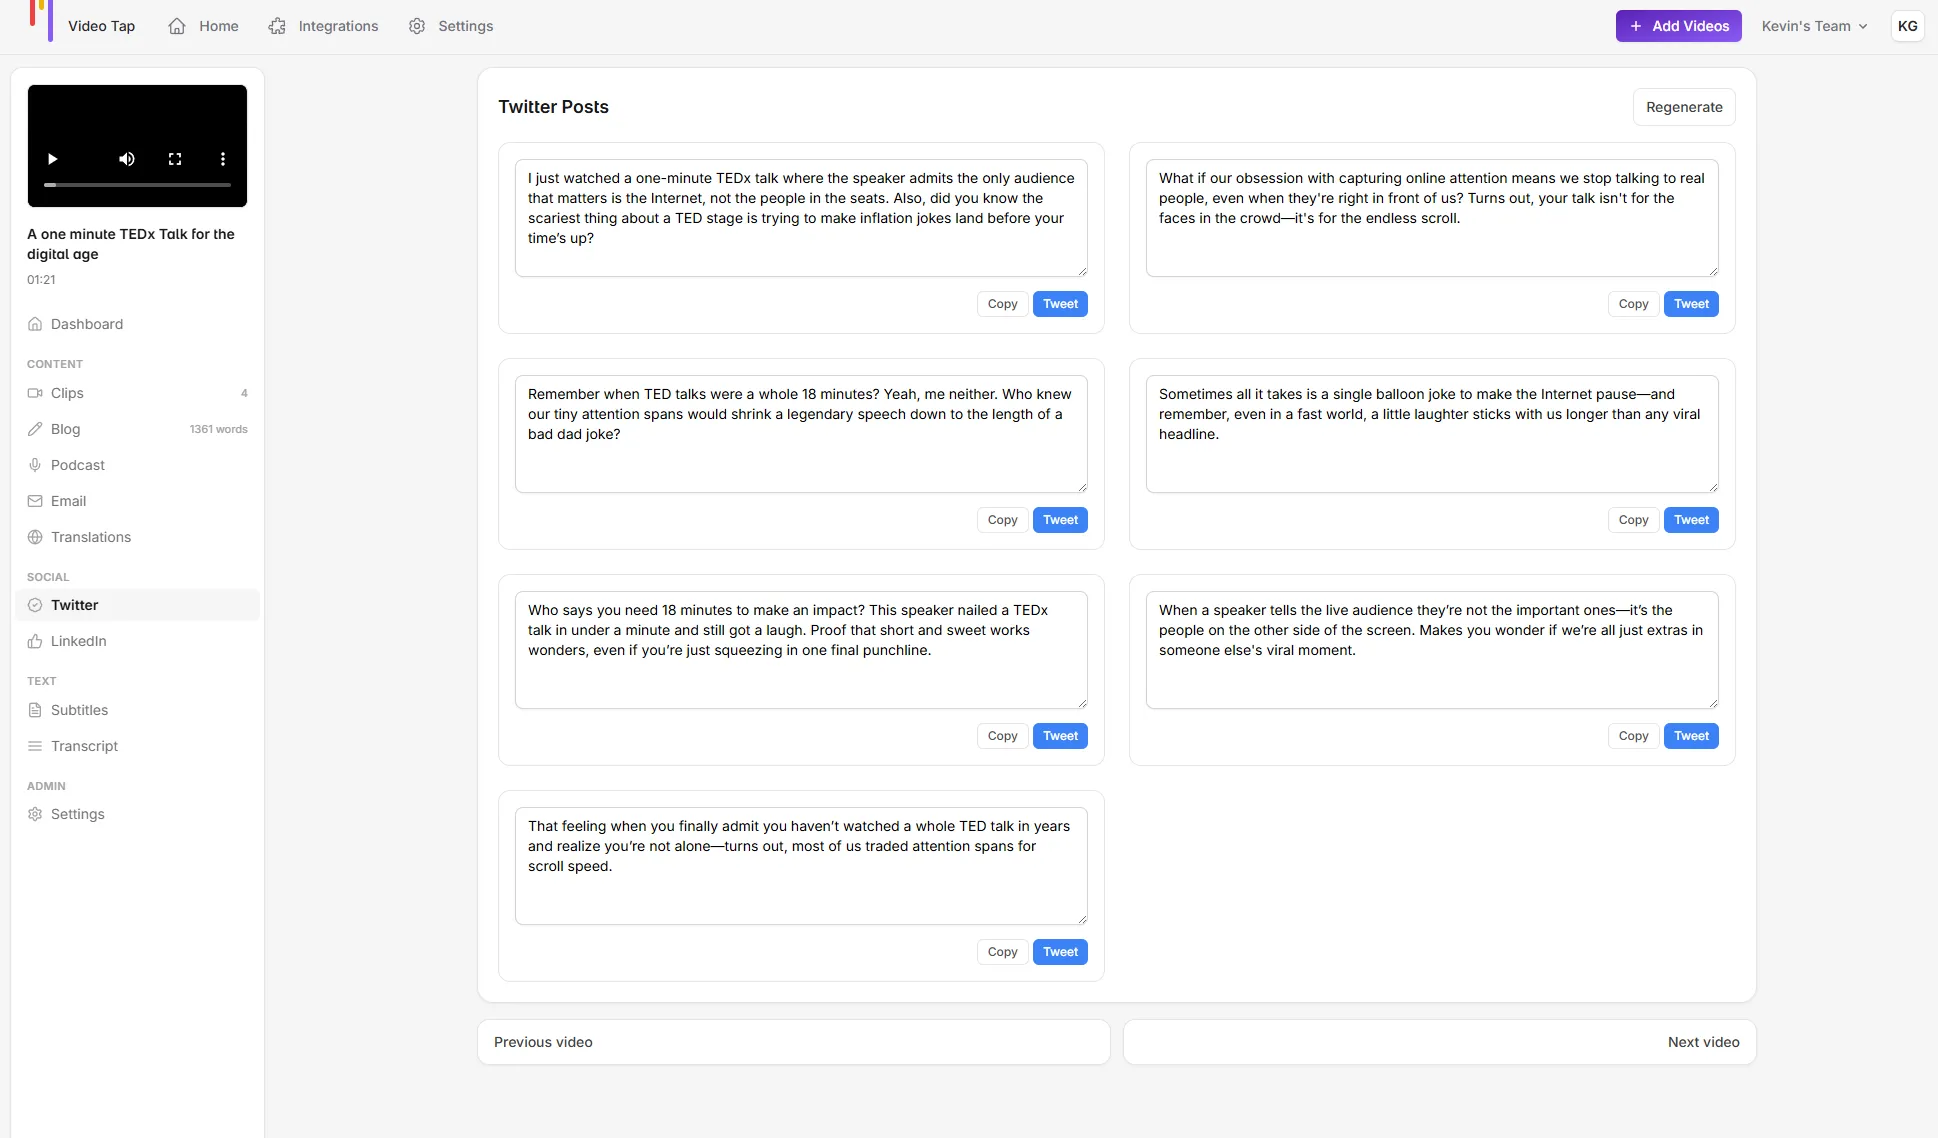Click the Integrations puzzle icon
1938x1138 pixels.
click(x=277, y=26)
